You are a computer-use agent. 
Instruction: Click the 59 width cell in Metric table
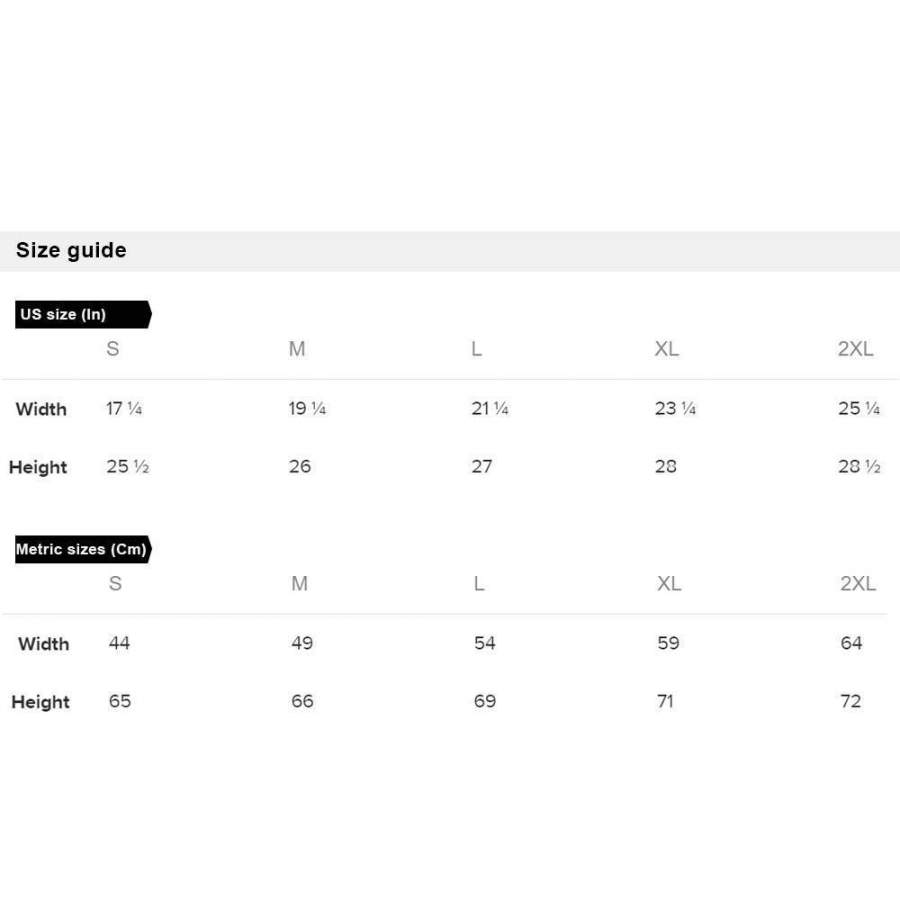point(669,643)
